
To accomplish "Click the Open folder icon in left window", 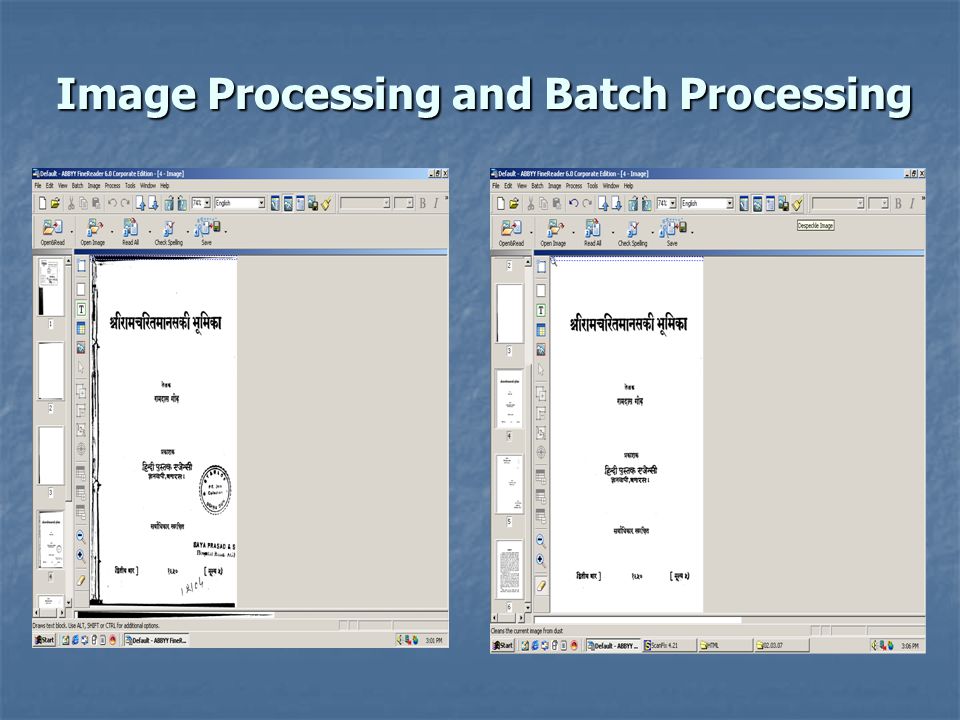I will (55, 203).
